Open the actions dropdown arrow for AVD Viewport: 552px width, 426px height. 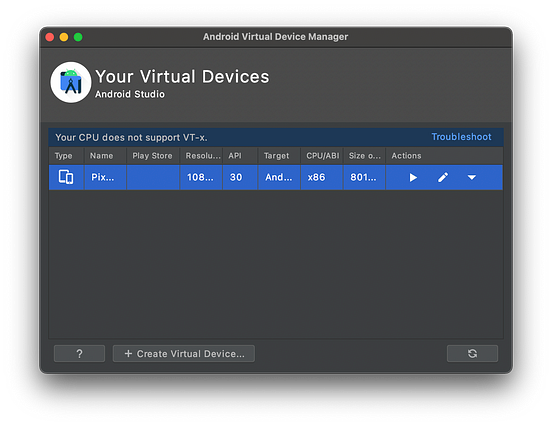(x=472, y=177)
